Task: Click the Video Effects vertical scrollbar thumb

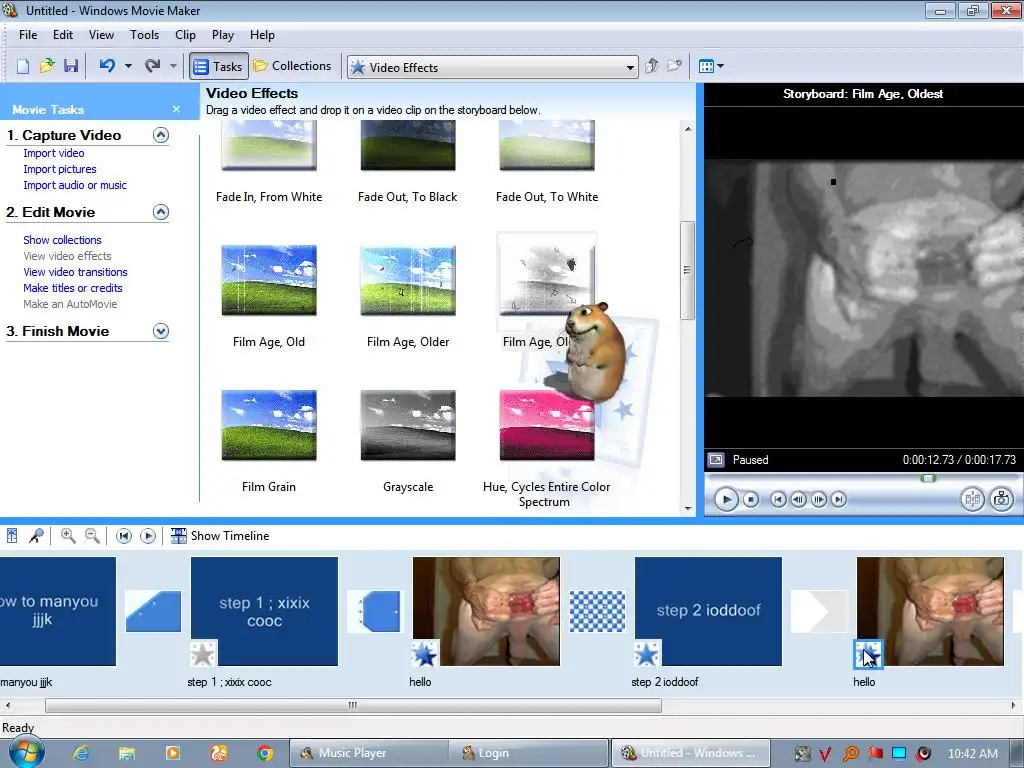Action: 687,270
